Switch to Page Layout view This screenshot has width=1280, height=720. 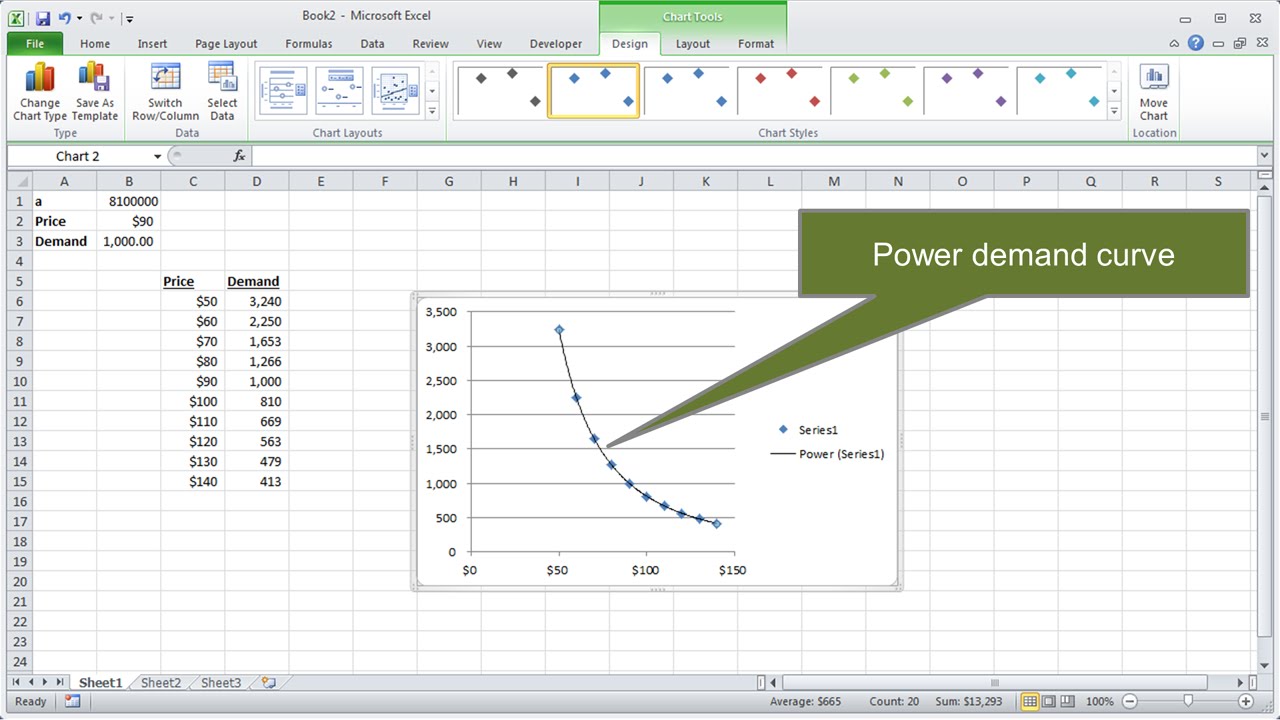pyautogui.click(x=1048, y=702)
